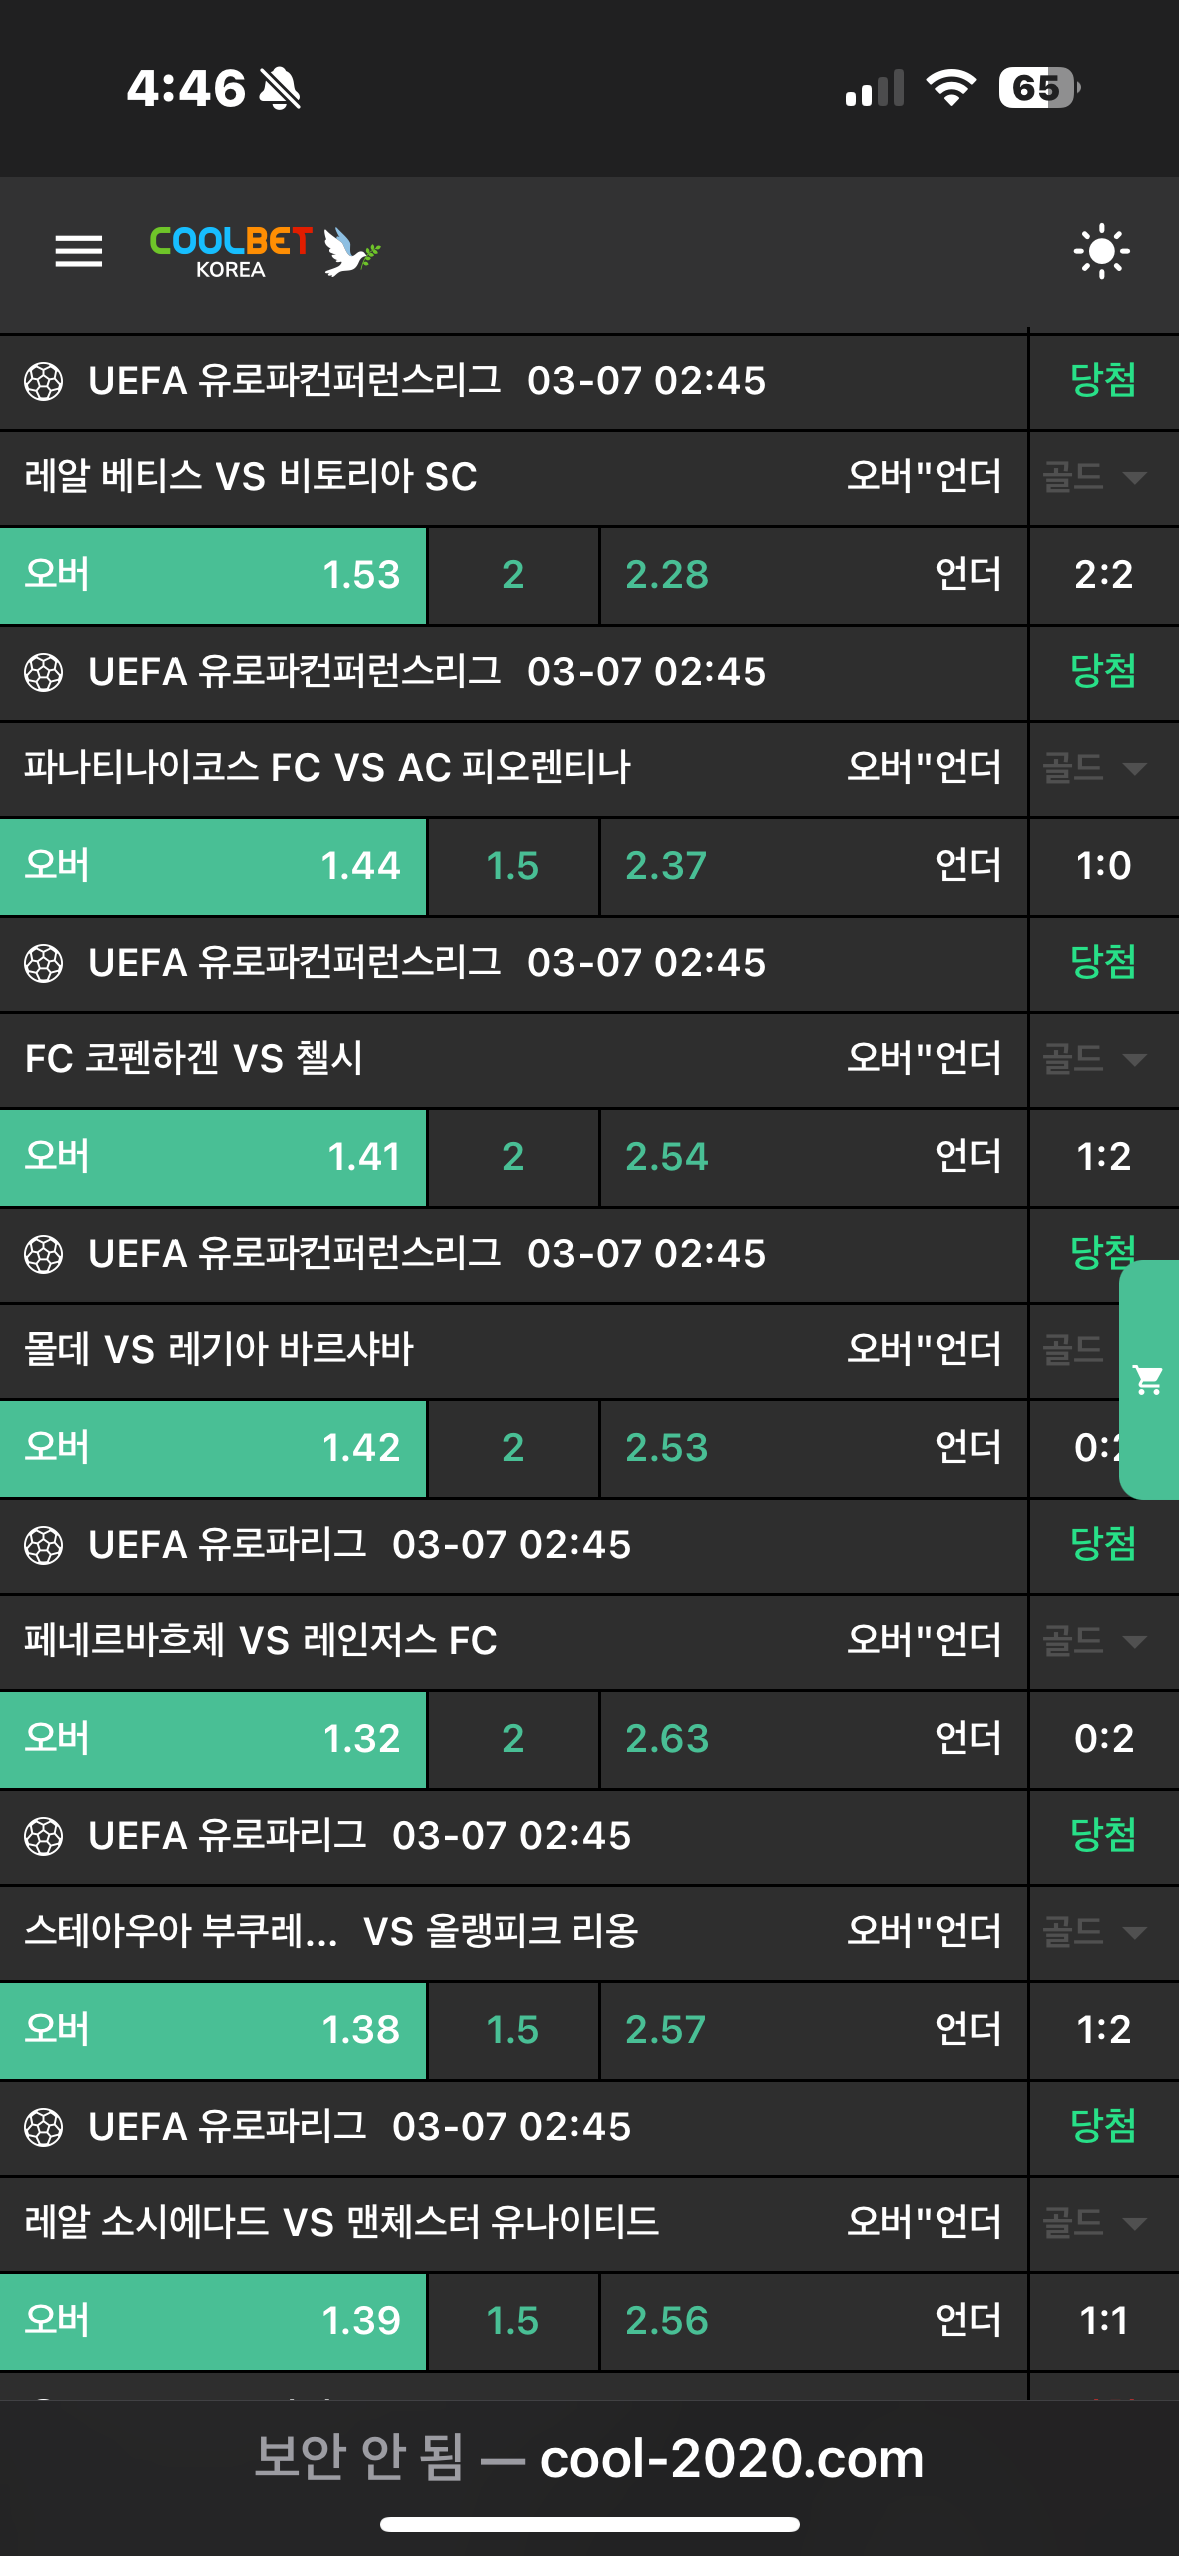Select 오버 1.41 odds for Copenhagen vs Chelsea
Viewport: 1179px width, 2556px height.
213,1157
